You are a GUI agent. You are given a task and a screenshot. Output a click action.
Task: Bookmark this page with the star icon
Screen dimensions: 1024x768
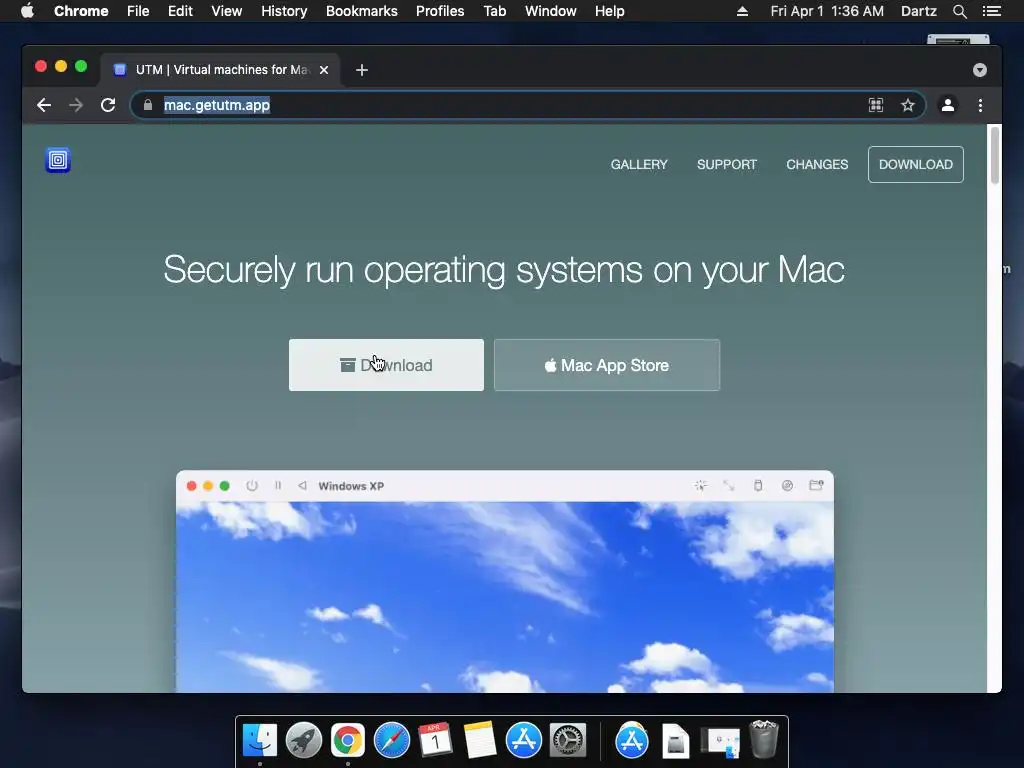908,105
